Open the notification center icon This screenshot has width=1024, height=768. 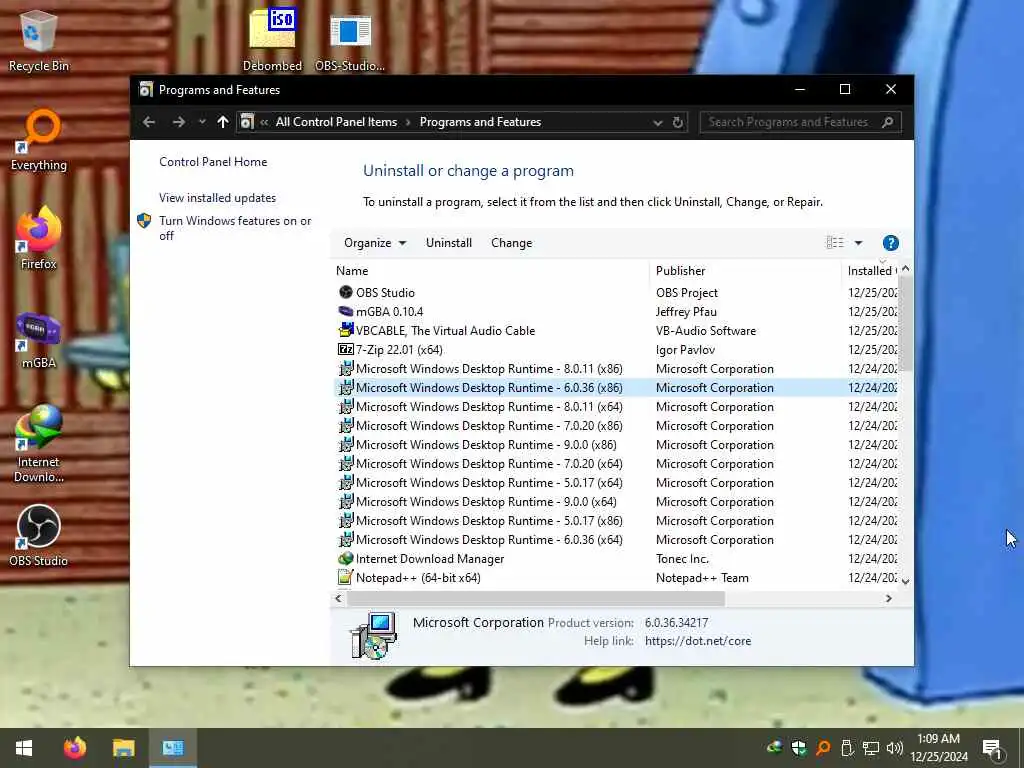(992, 748)
